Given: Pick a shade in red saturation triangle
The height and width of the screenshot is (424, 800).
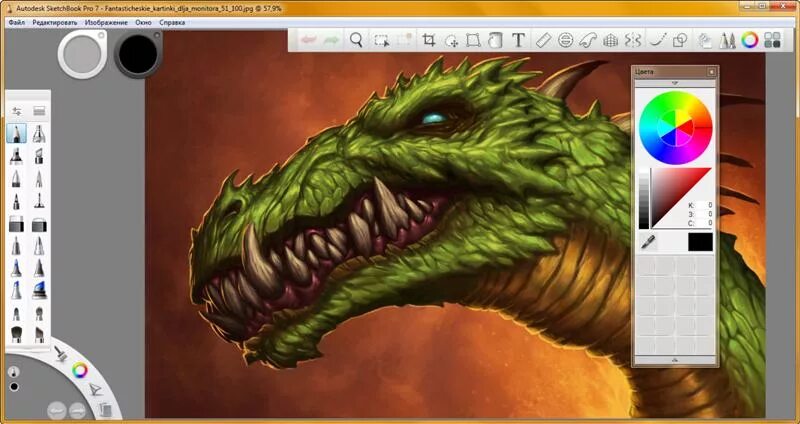Looking at the screenshot, I should (674, 191).
